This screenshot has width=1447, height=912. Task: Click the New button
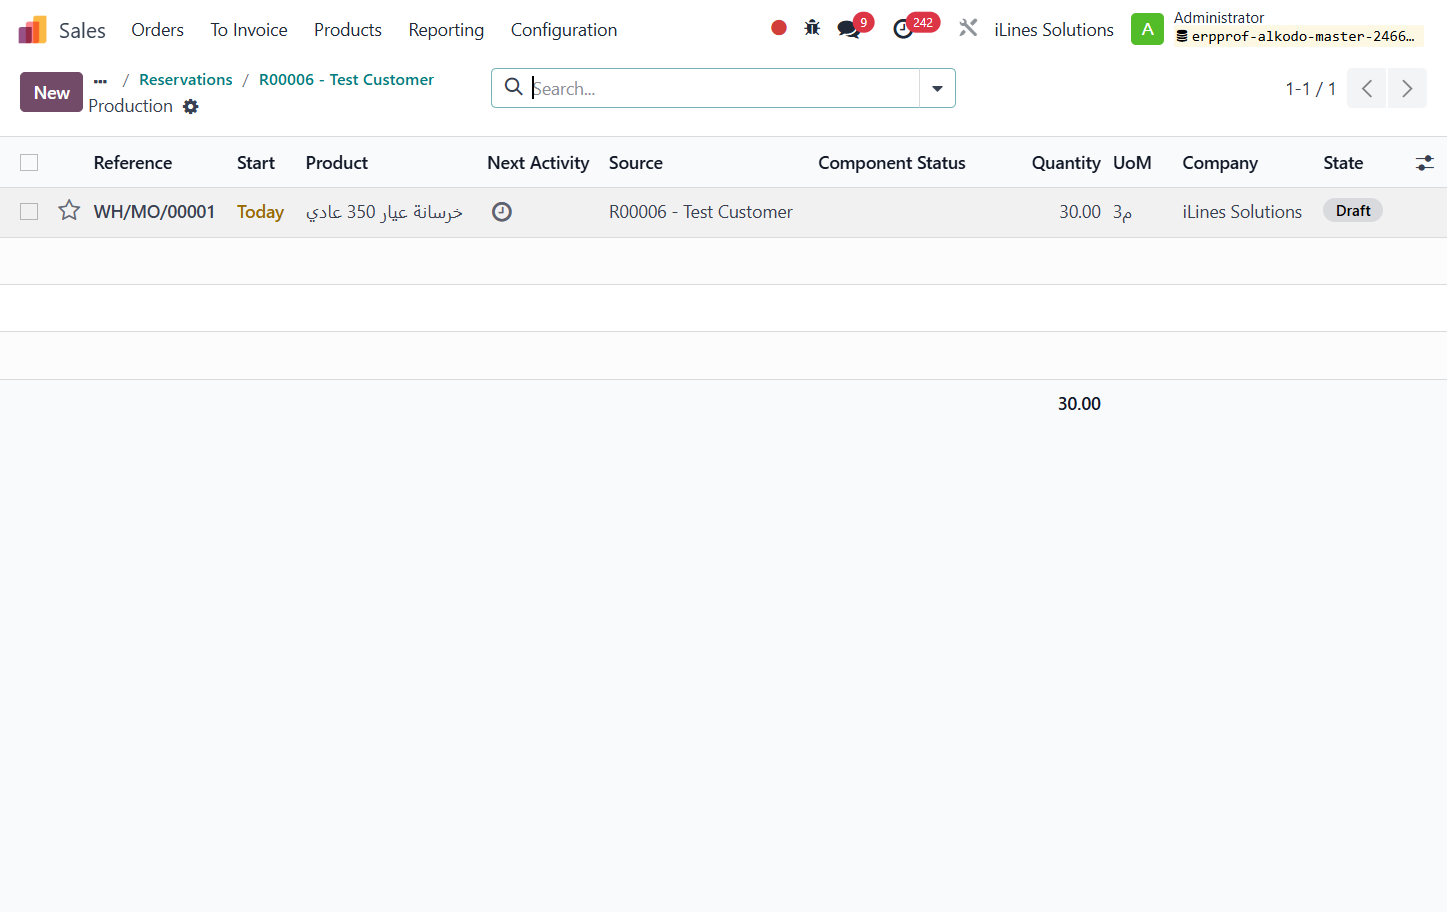pos(51,92)
